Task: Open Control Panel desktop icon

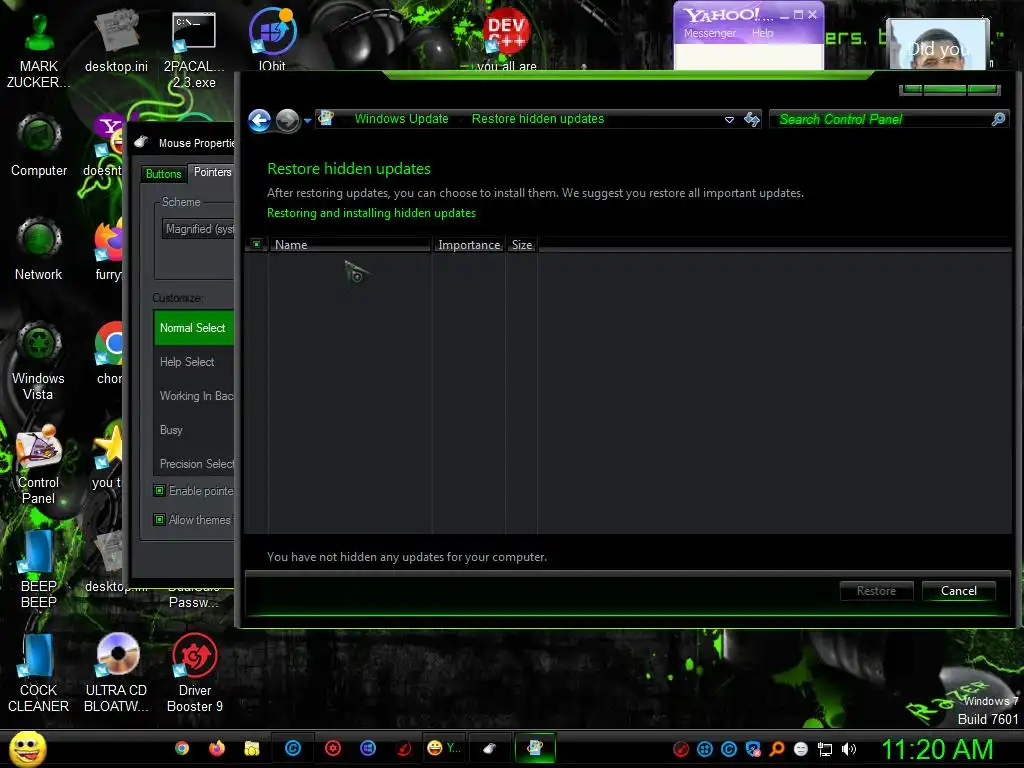Action: 39,464
